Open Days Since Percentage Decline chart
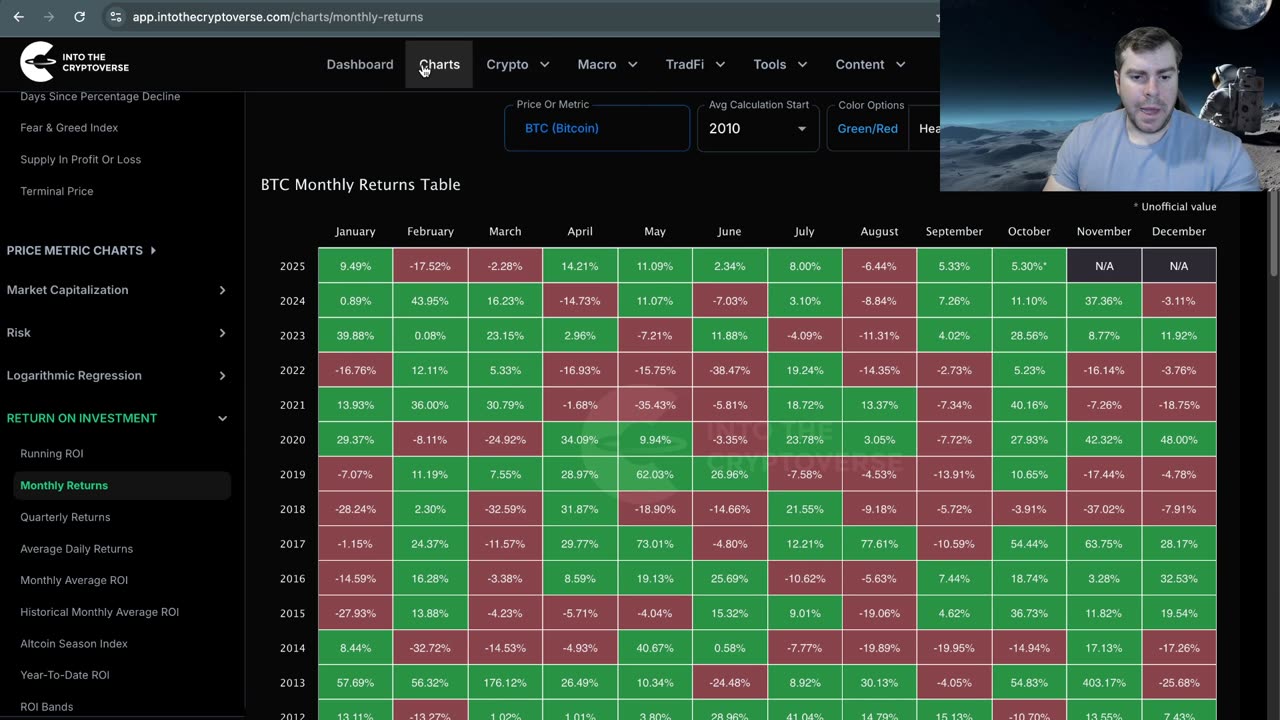Screen dimensions: 1280x720 tap(100, 97)
